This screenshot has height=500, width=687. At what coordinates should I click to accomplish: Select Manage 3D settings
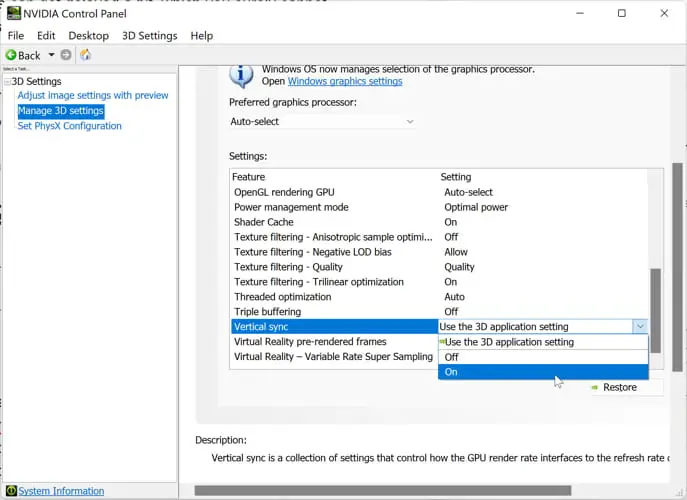coord(61,111)
